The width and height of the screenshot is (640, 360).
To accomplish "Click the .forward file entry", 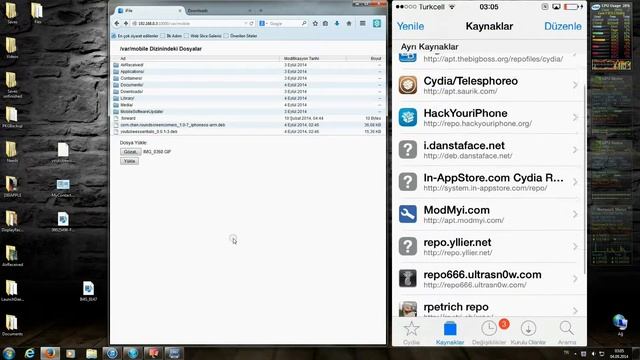I will [x=128, y=118].
